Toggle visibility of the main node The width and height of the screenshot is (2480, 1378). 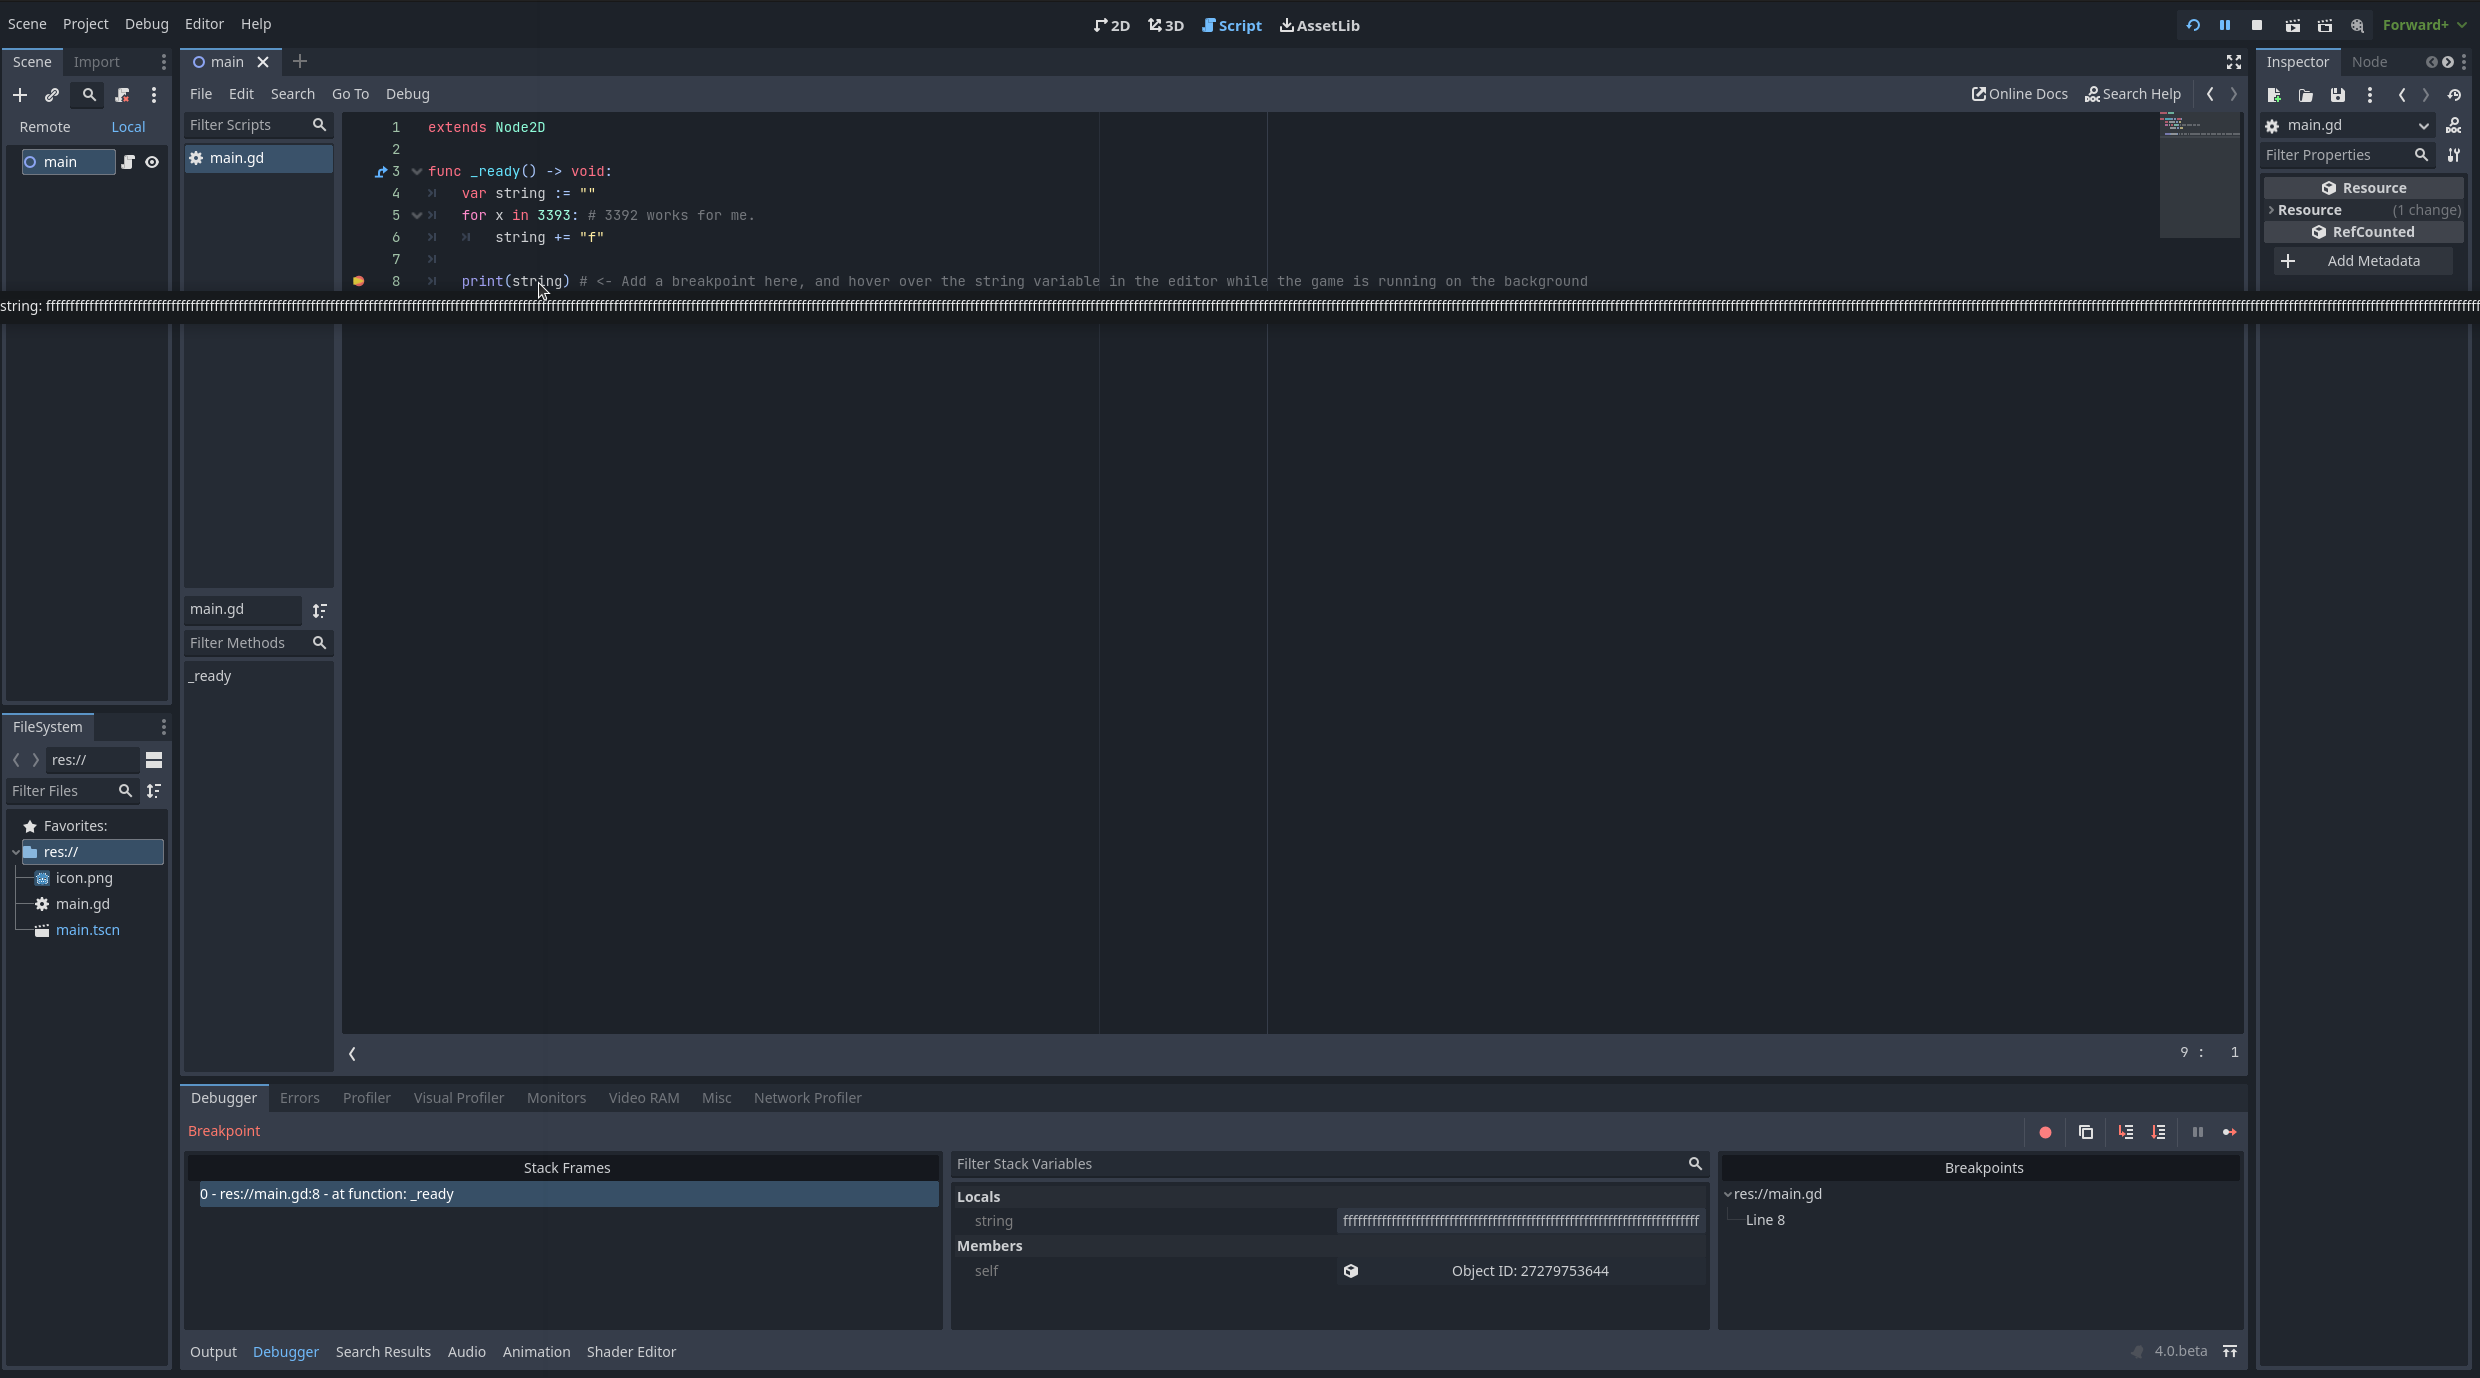tap(153, 162)
